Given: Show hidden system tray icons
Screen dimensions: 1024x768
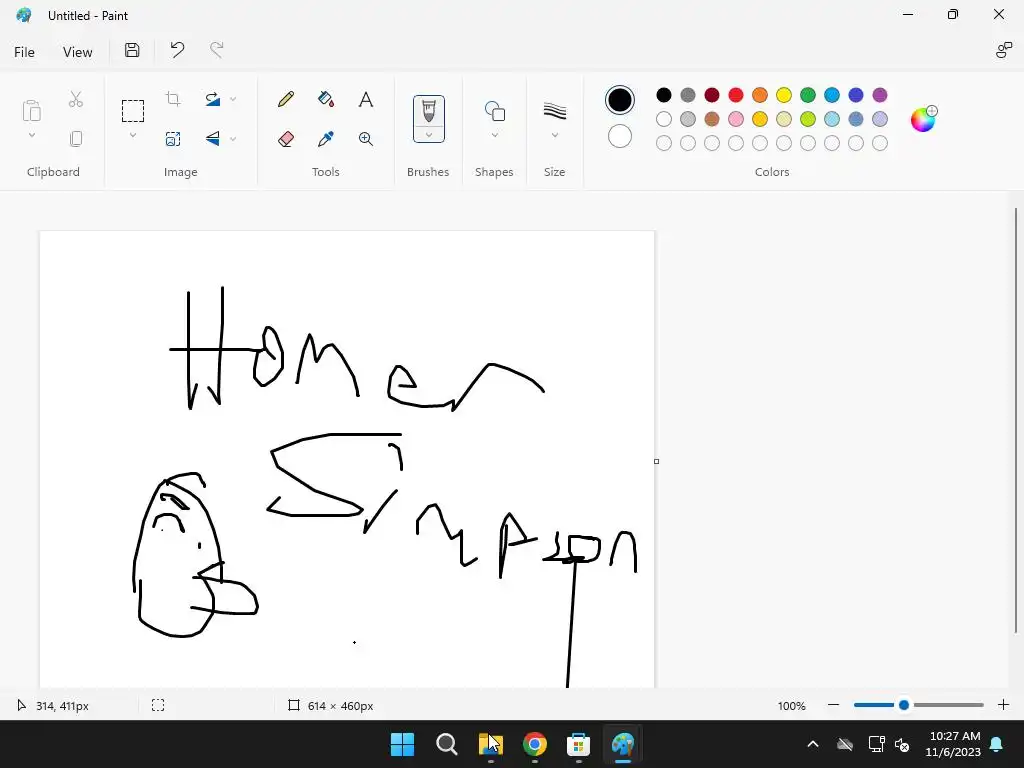Looking at the screenshot, I should click(x=813, y=744).
